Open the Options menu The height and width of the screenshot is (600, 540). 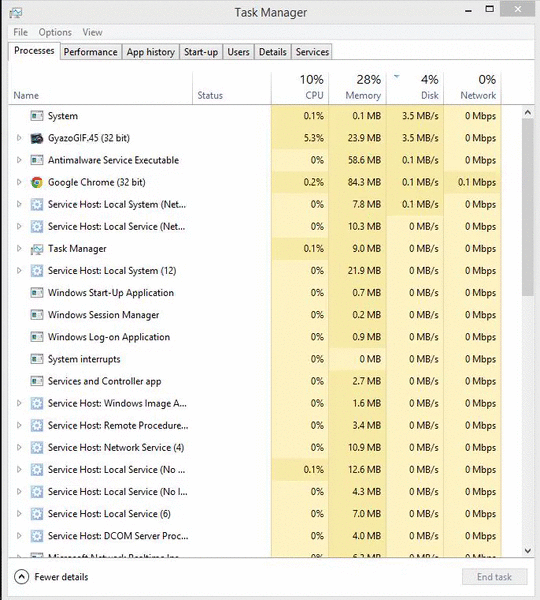pyautogui.click(x=55, y=32)
